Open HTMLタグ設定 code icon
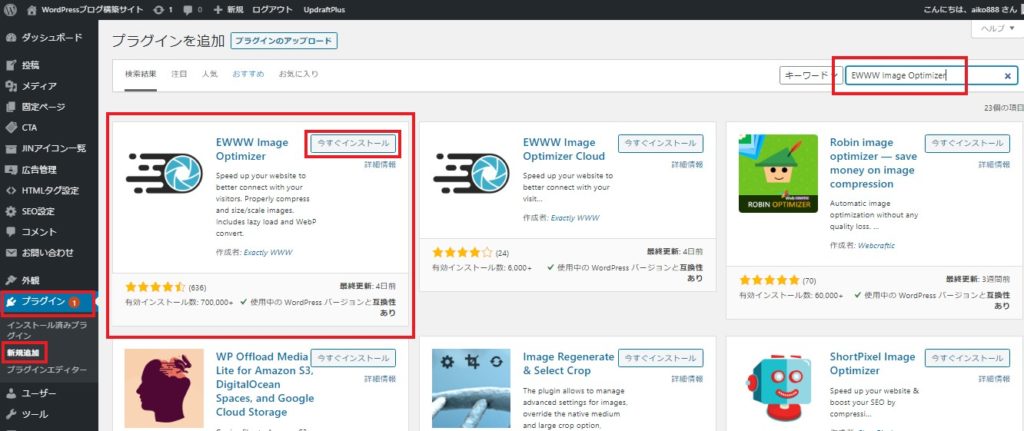The width and height of the screenshot is (1024, 431). coord(10,191)
